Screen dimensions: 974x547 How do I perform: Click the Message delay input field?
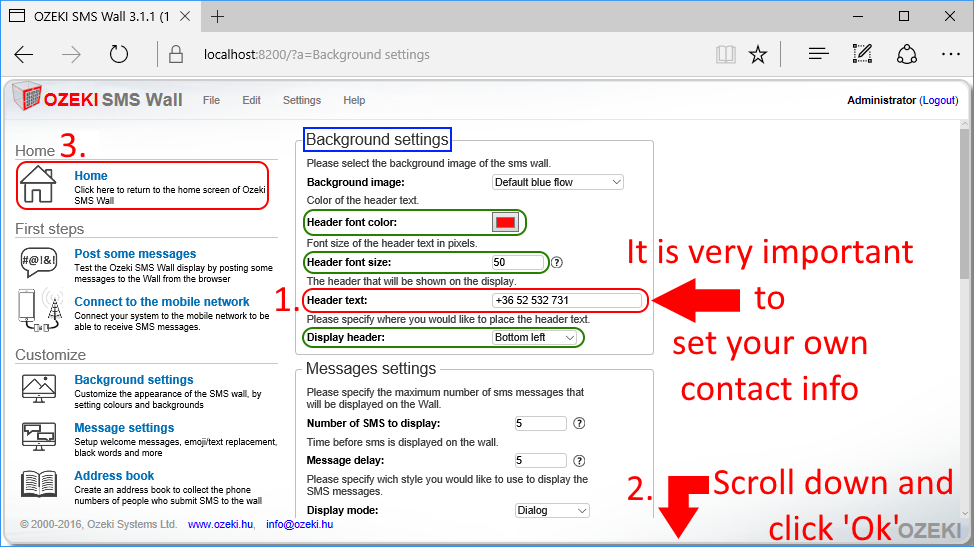pyautogui.click(x=540, y=461)
